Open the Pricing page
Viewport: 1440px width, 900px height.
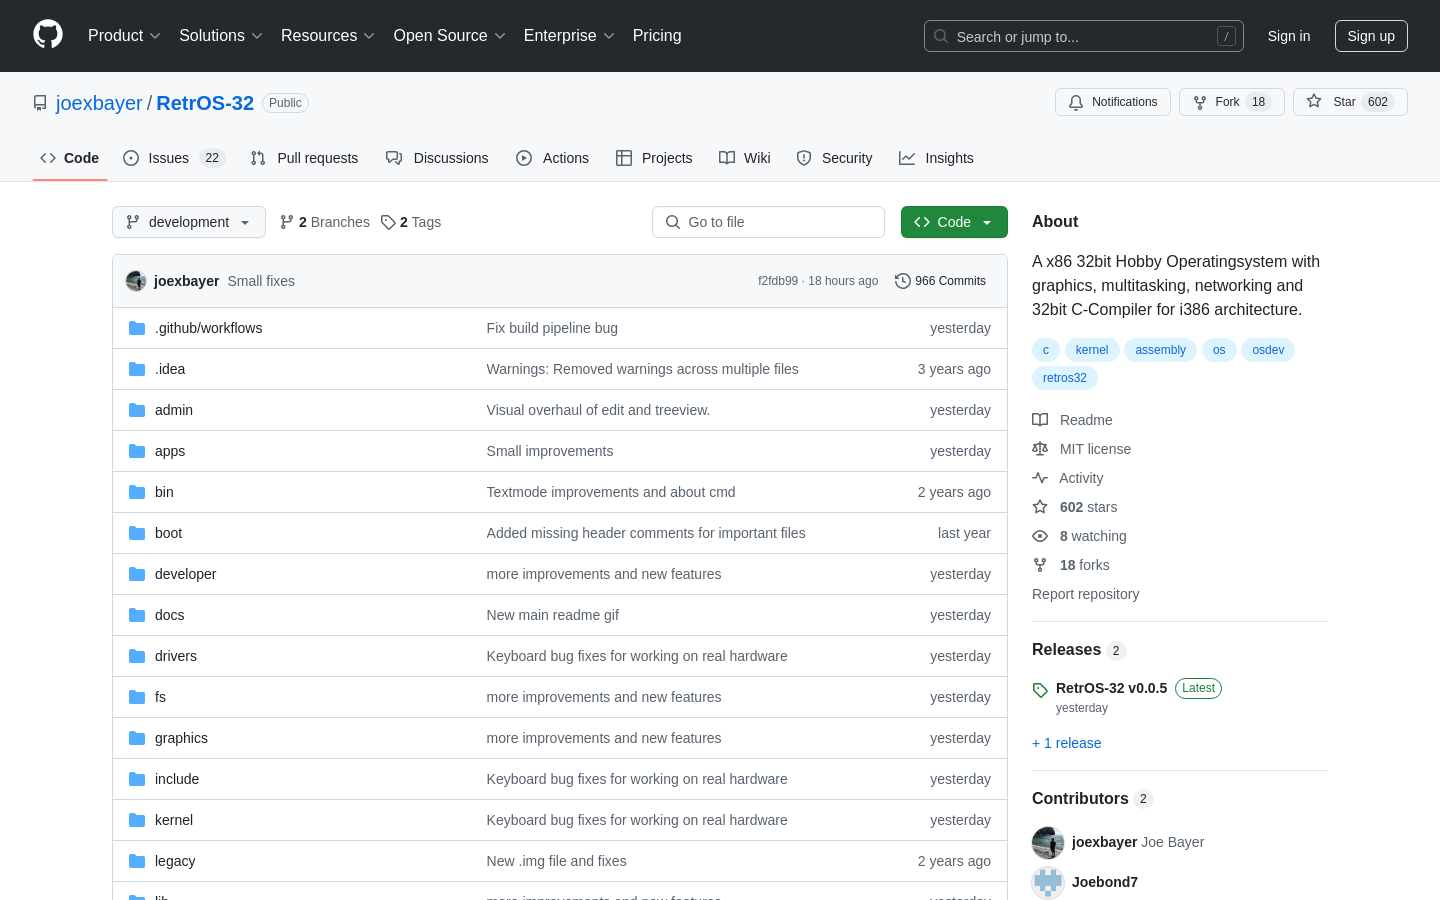tap(657, 36)
